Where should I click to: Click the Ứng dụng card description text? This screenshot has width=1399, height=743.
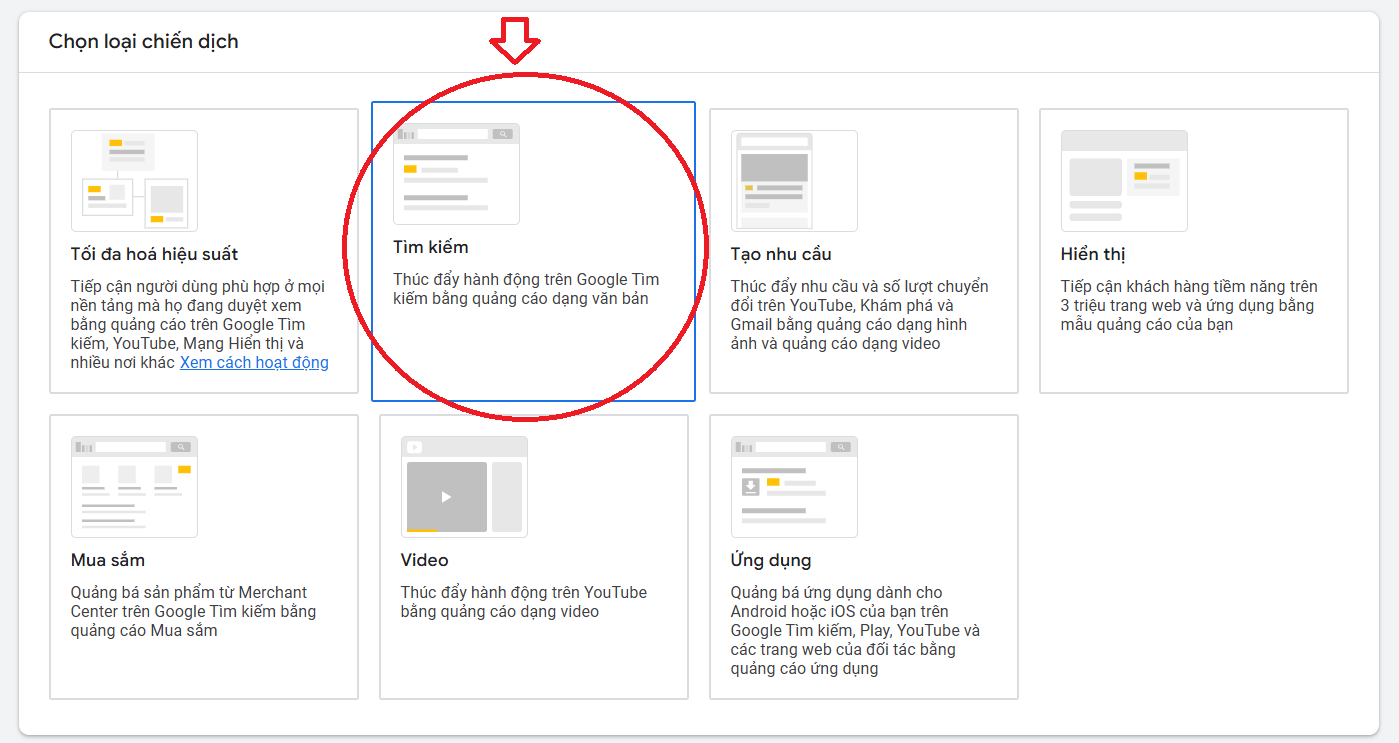click(x=856, y=630)
